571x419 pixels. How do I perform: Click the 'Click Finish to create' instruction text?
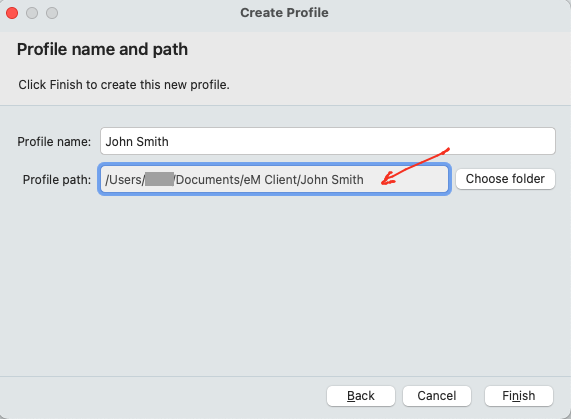coord(124,84)
